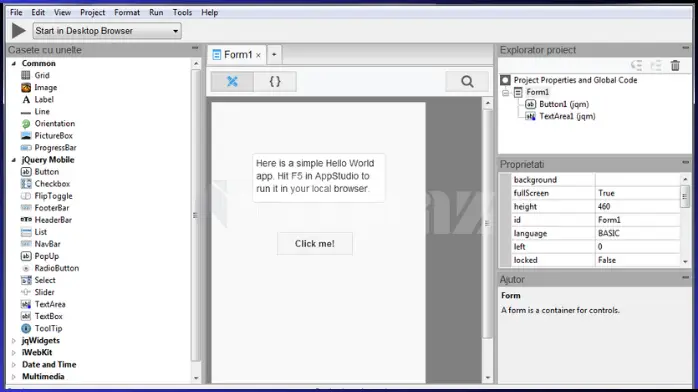The image size is (698, 392).
Task: Click the properties list scroll down arrow
Action: tap(685, 262)
